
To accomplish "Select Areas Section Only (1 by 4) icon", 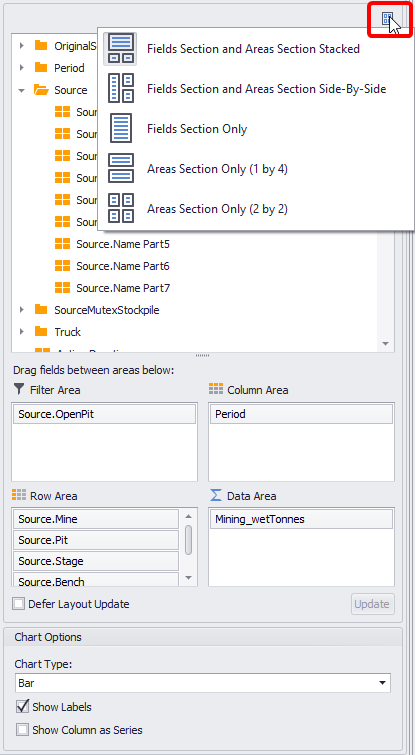I will pyautogui.click(x=120, y=168).
